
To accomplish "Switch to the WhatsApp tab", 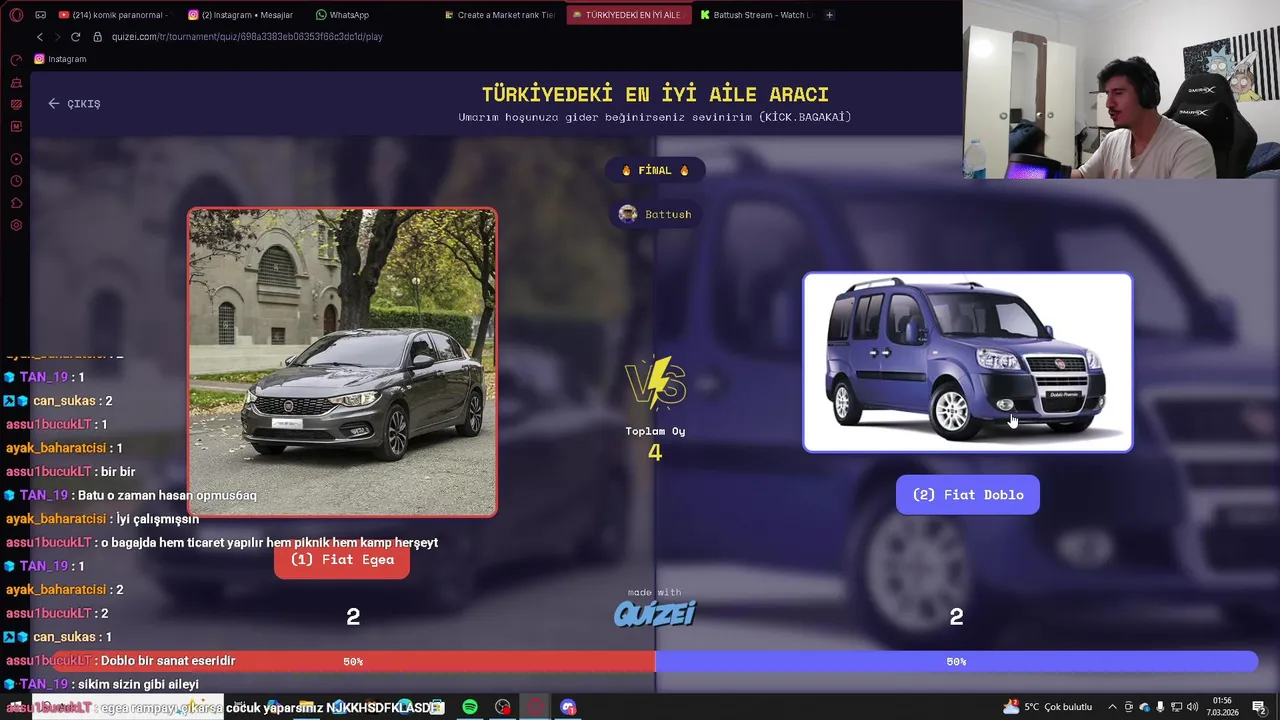I will coord(343,15).
